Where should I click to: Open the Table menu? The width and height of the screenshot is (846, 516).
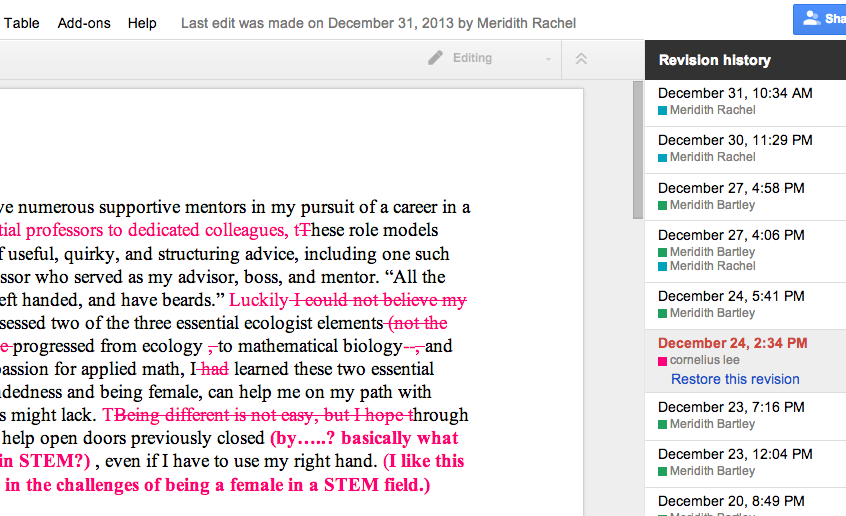coord(22,22)
